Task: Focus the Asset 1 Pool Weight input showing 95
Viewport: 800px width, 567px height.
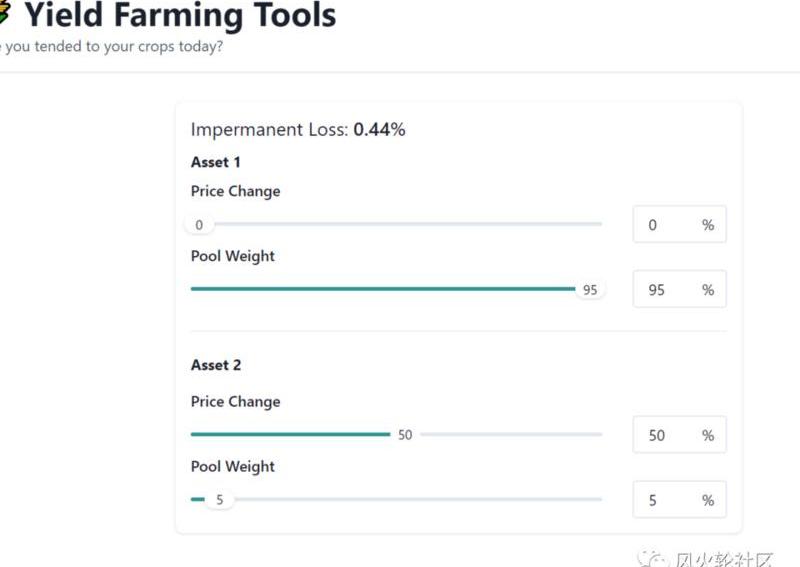Action: [679, 289]
